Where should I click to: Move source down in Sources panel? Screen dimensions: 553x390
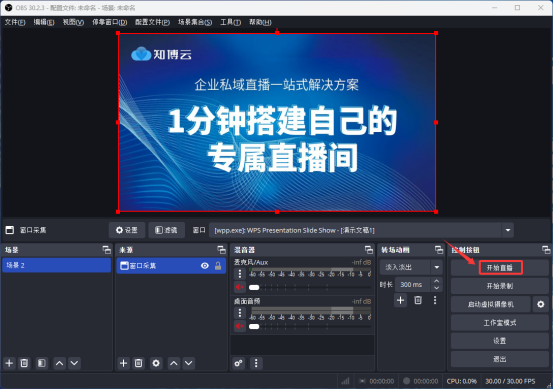(x=189, y=363)
